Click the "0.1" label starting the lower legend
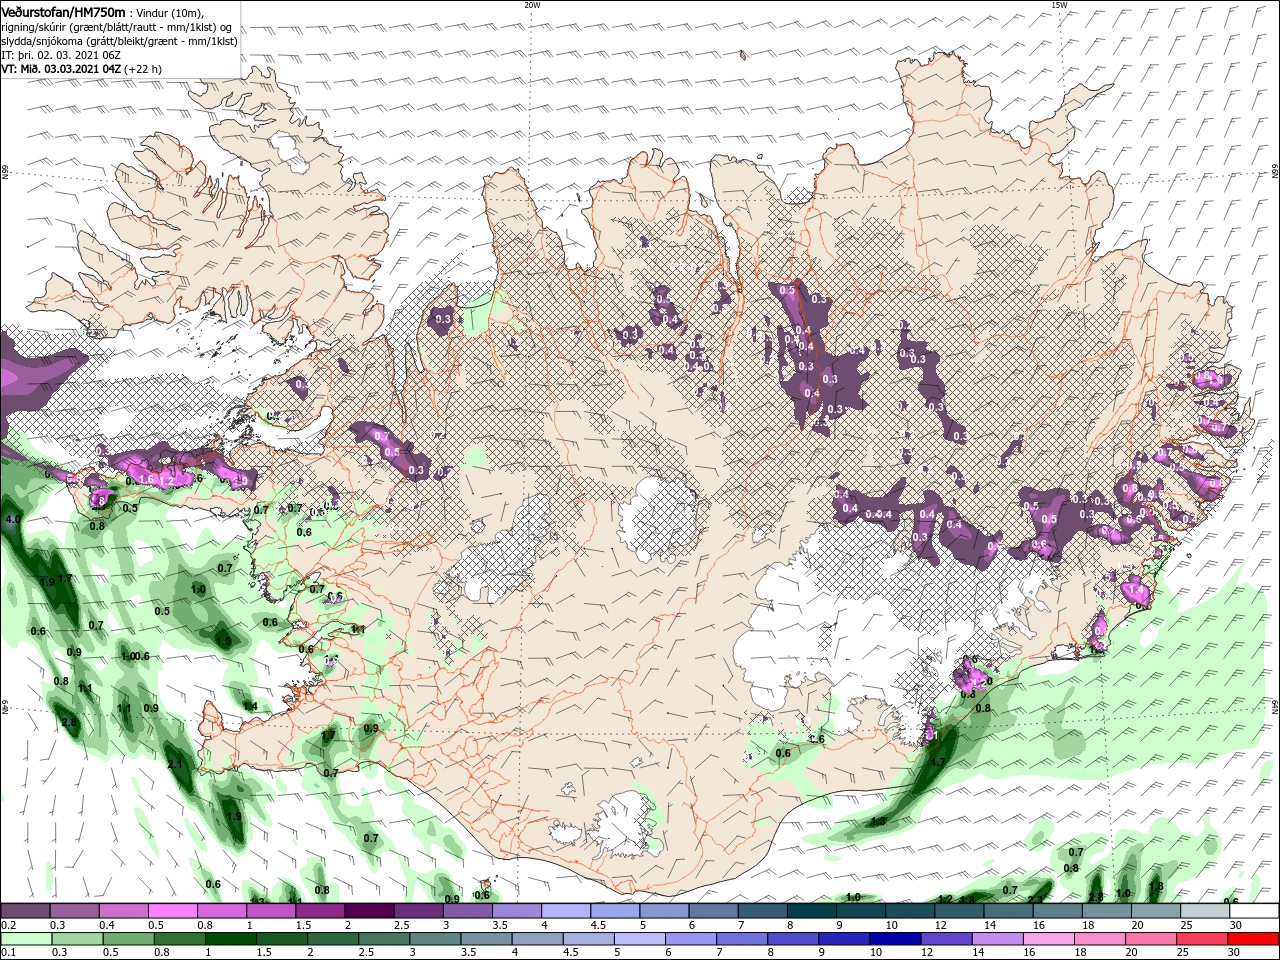This screenshot has width=1280, height=960. [8, 953]
